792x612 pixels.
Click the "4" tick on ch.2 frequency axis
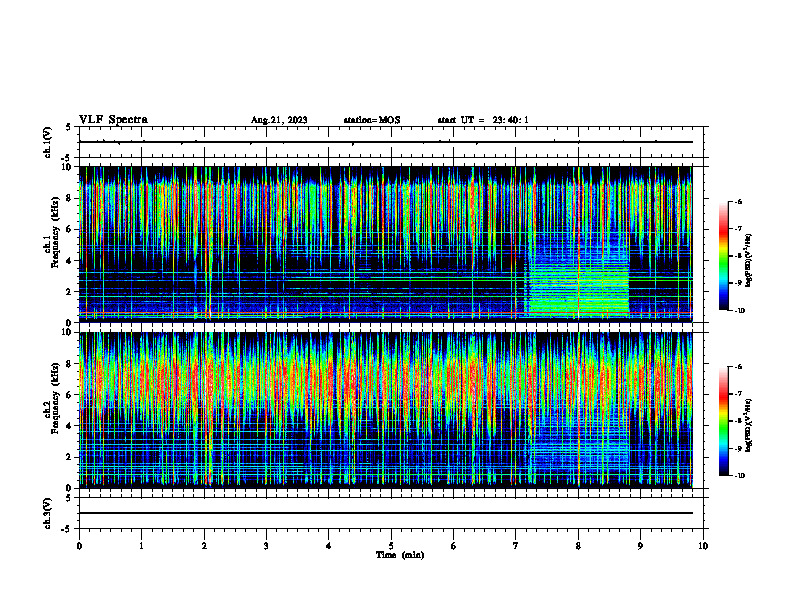(x=69, y=426)
